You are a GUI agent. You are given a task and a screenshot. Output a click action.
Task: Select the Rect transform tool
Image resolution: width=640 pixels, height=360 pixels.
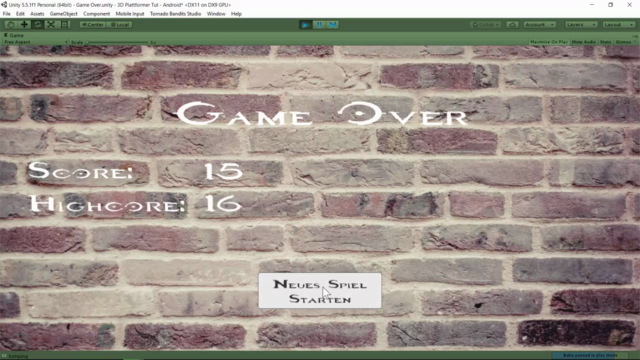64,24
